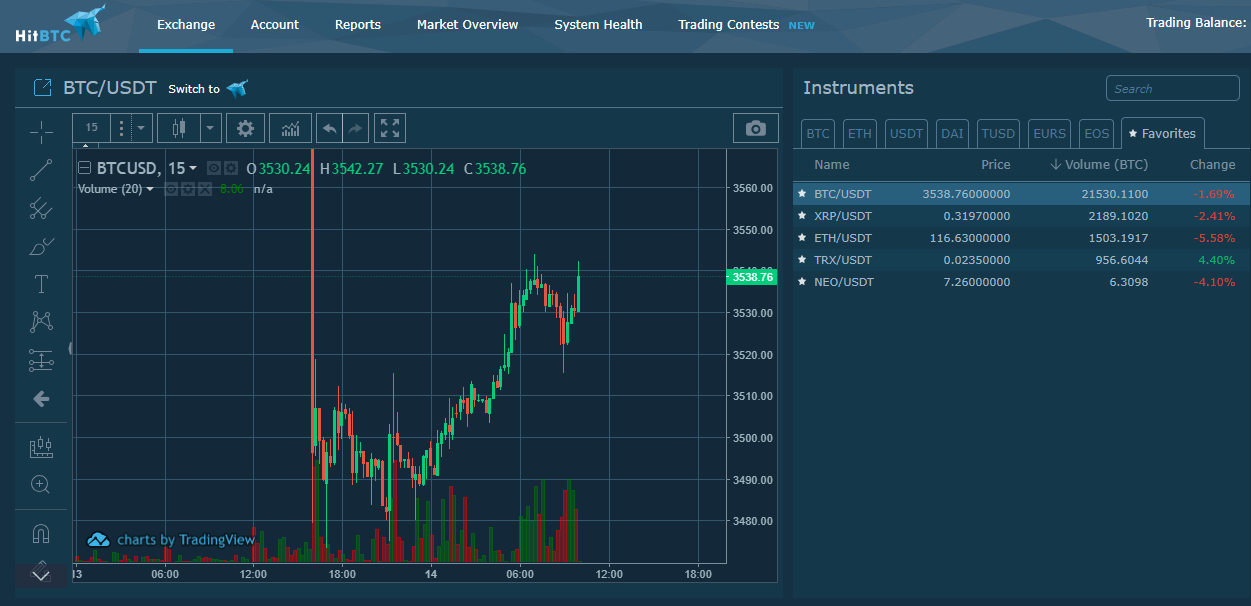This screenshot has height=606, width=1251.
Task: Sort instruments by Name column
Action: [x=832, y=164]
